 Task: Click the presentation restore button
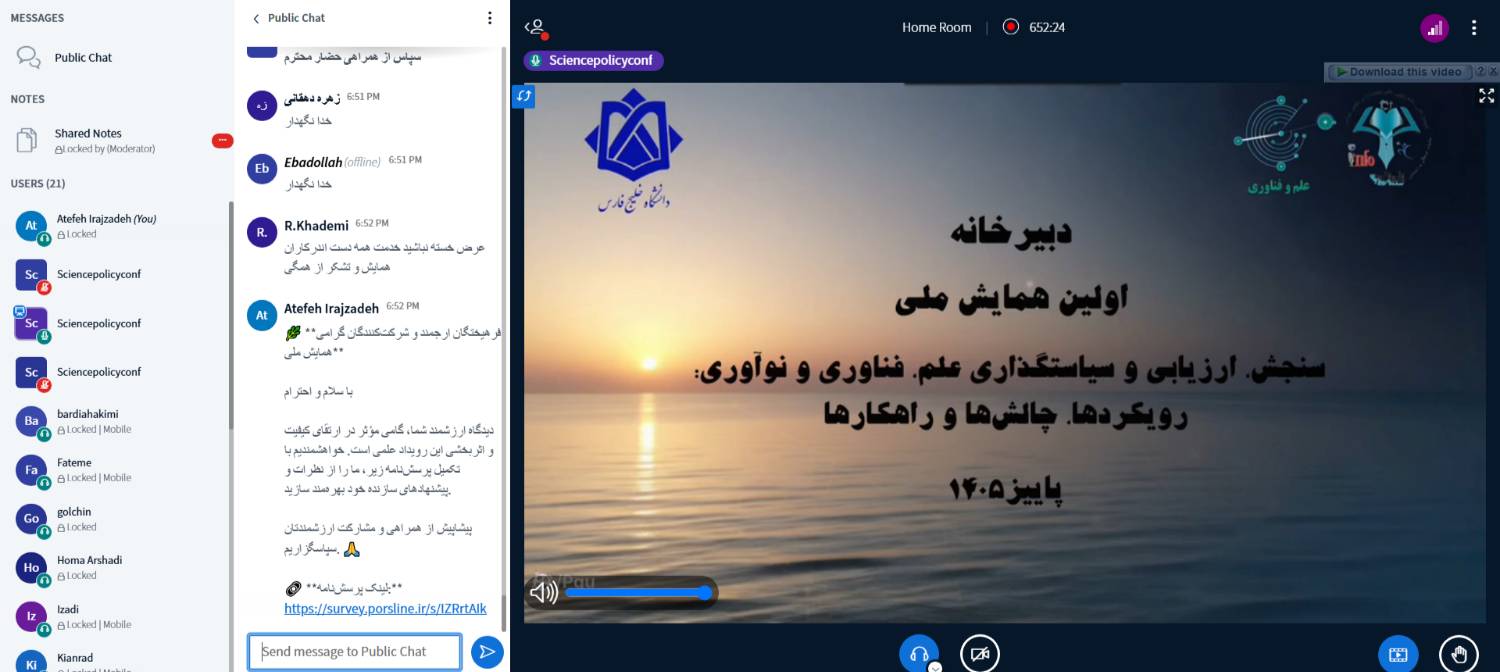point(1398,655)
